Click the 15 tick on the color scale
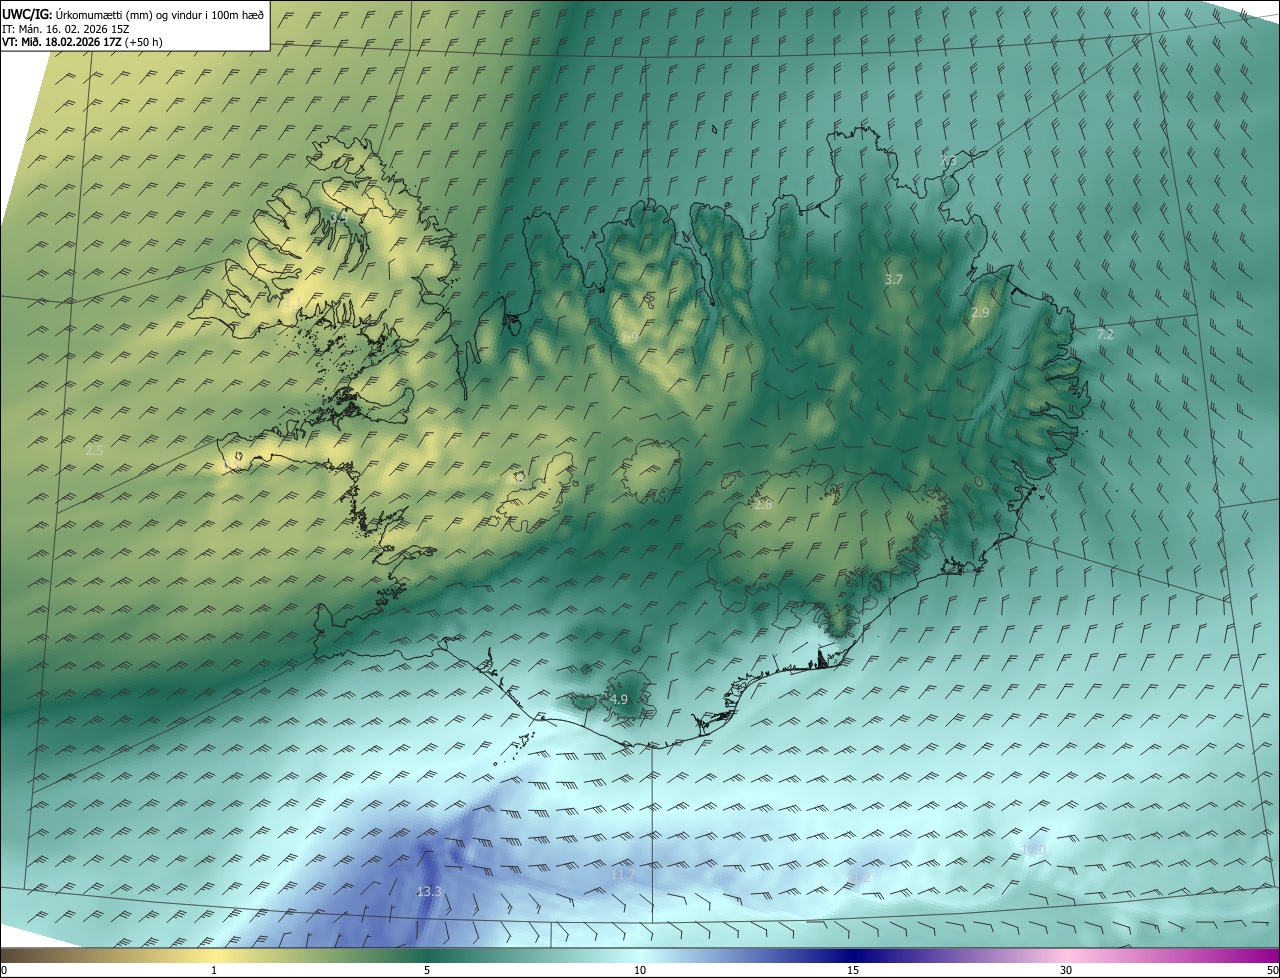 (853, 970)
